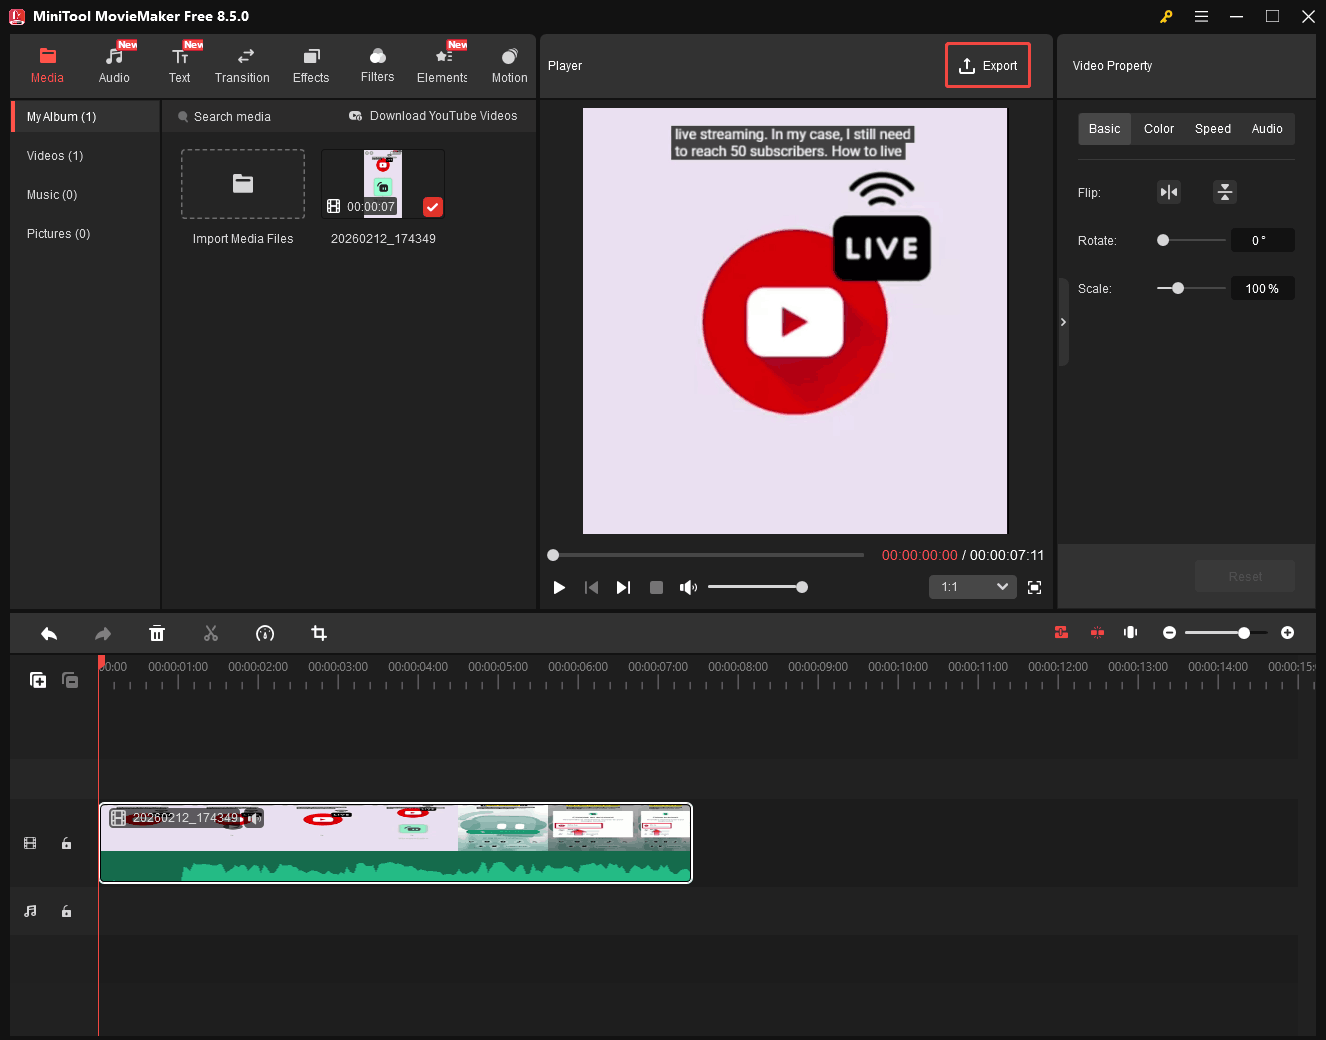Viewport: 1326px width, 1040px height.
Task: Switch to the Color tab in Video Property
Action: point(1158,128)
